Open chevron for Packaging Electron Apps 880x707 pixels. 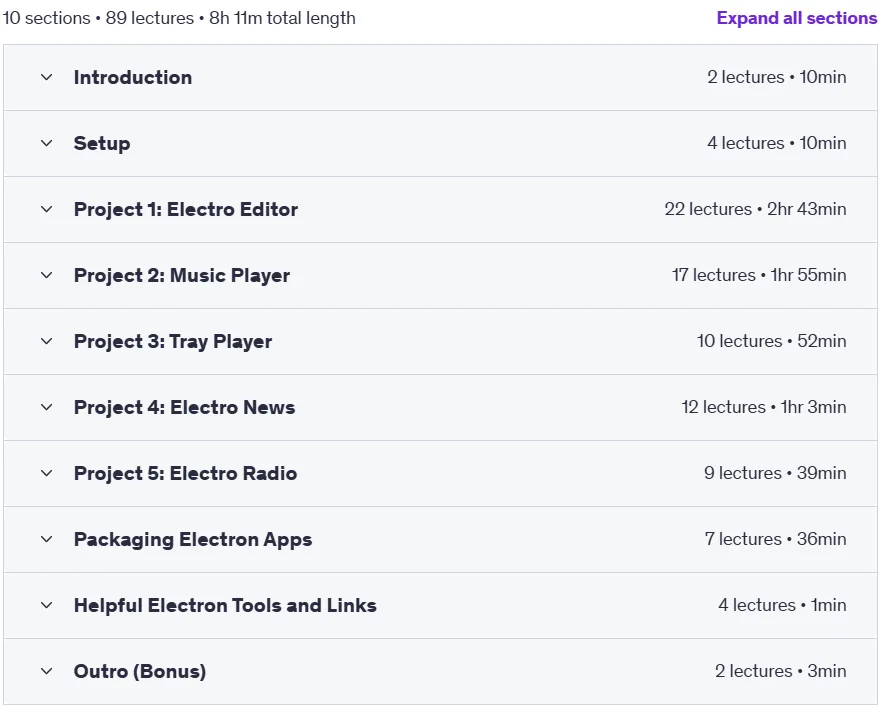47,539
